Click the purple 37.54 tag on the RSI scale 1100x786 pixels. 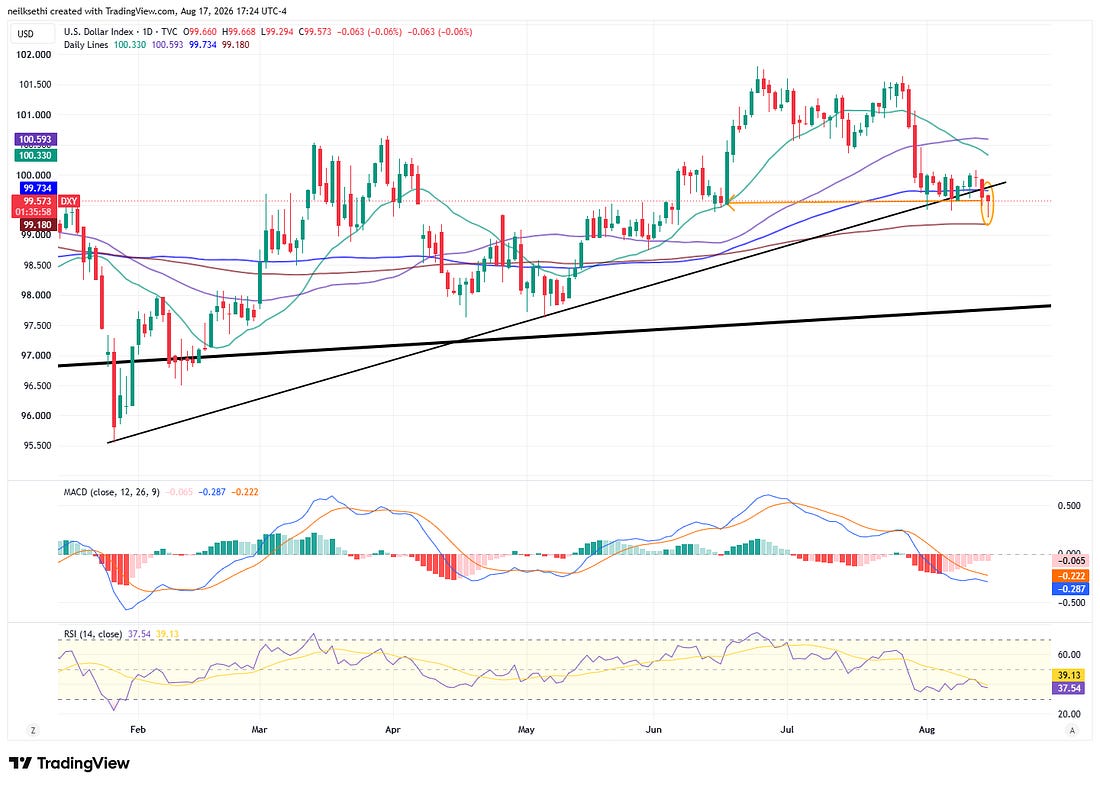[1070, 688]
